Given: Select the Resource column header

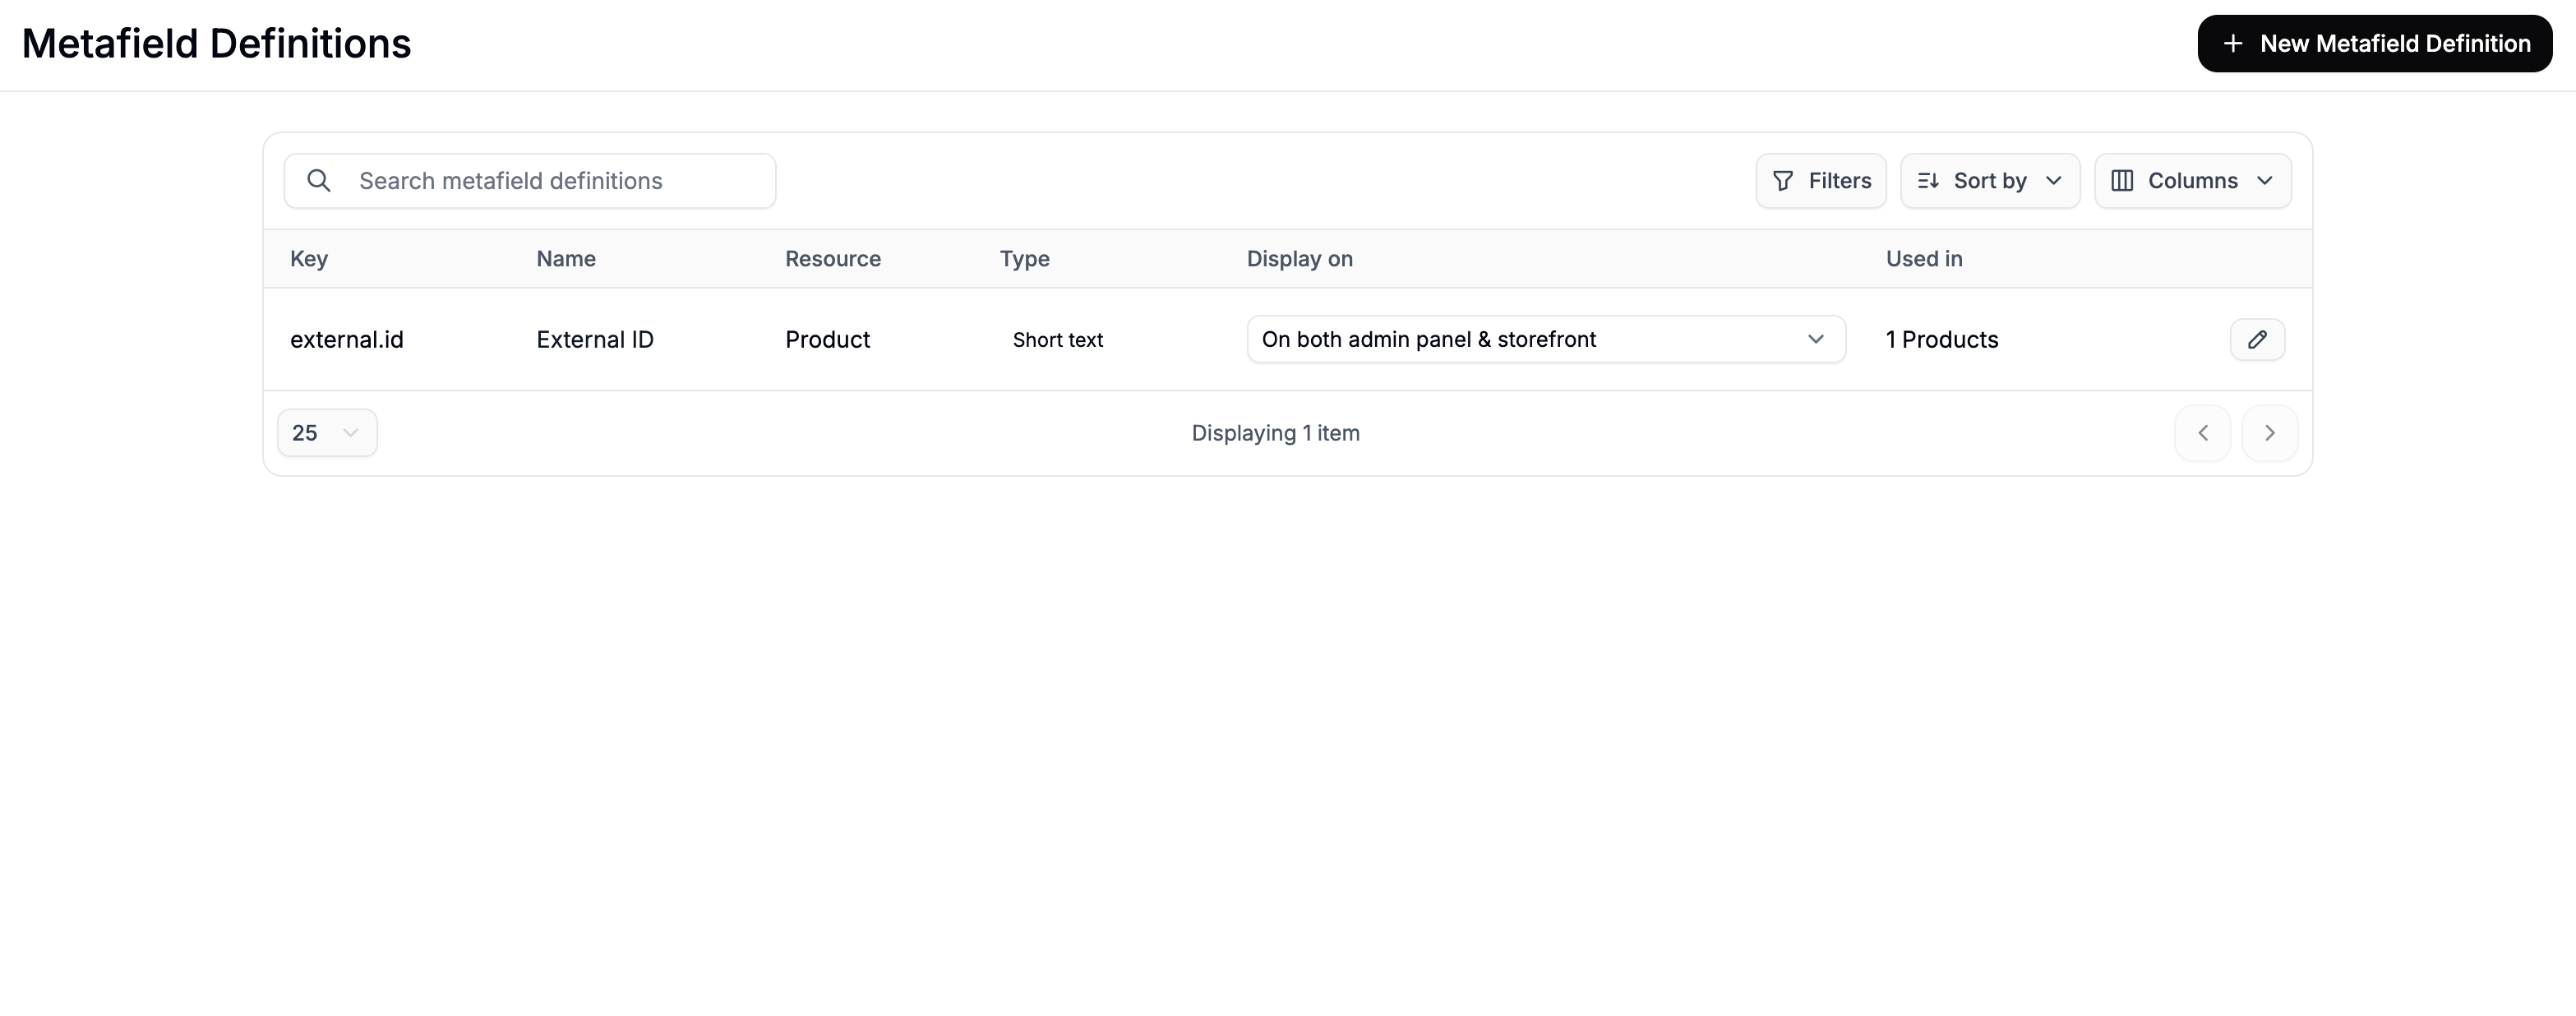Looking at the screenshot, I should (x=833, y=258).
